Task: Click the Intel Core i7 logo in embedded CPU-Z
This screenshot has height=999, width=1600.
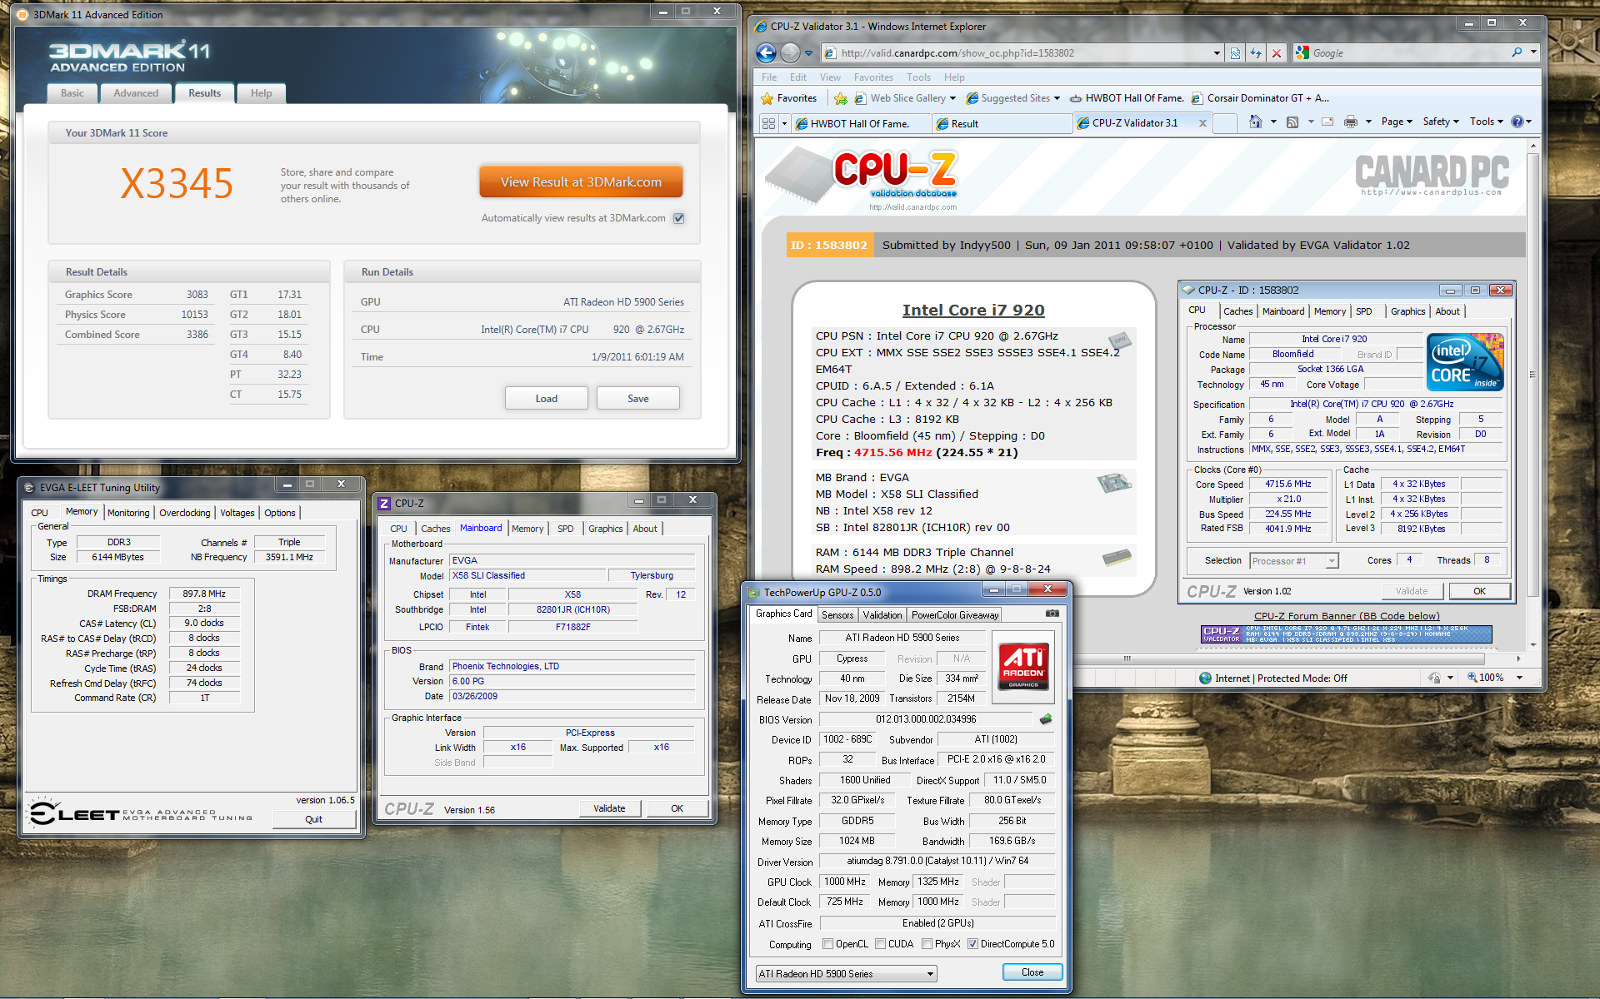Action: click(x=1465, y=362)
